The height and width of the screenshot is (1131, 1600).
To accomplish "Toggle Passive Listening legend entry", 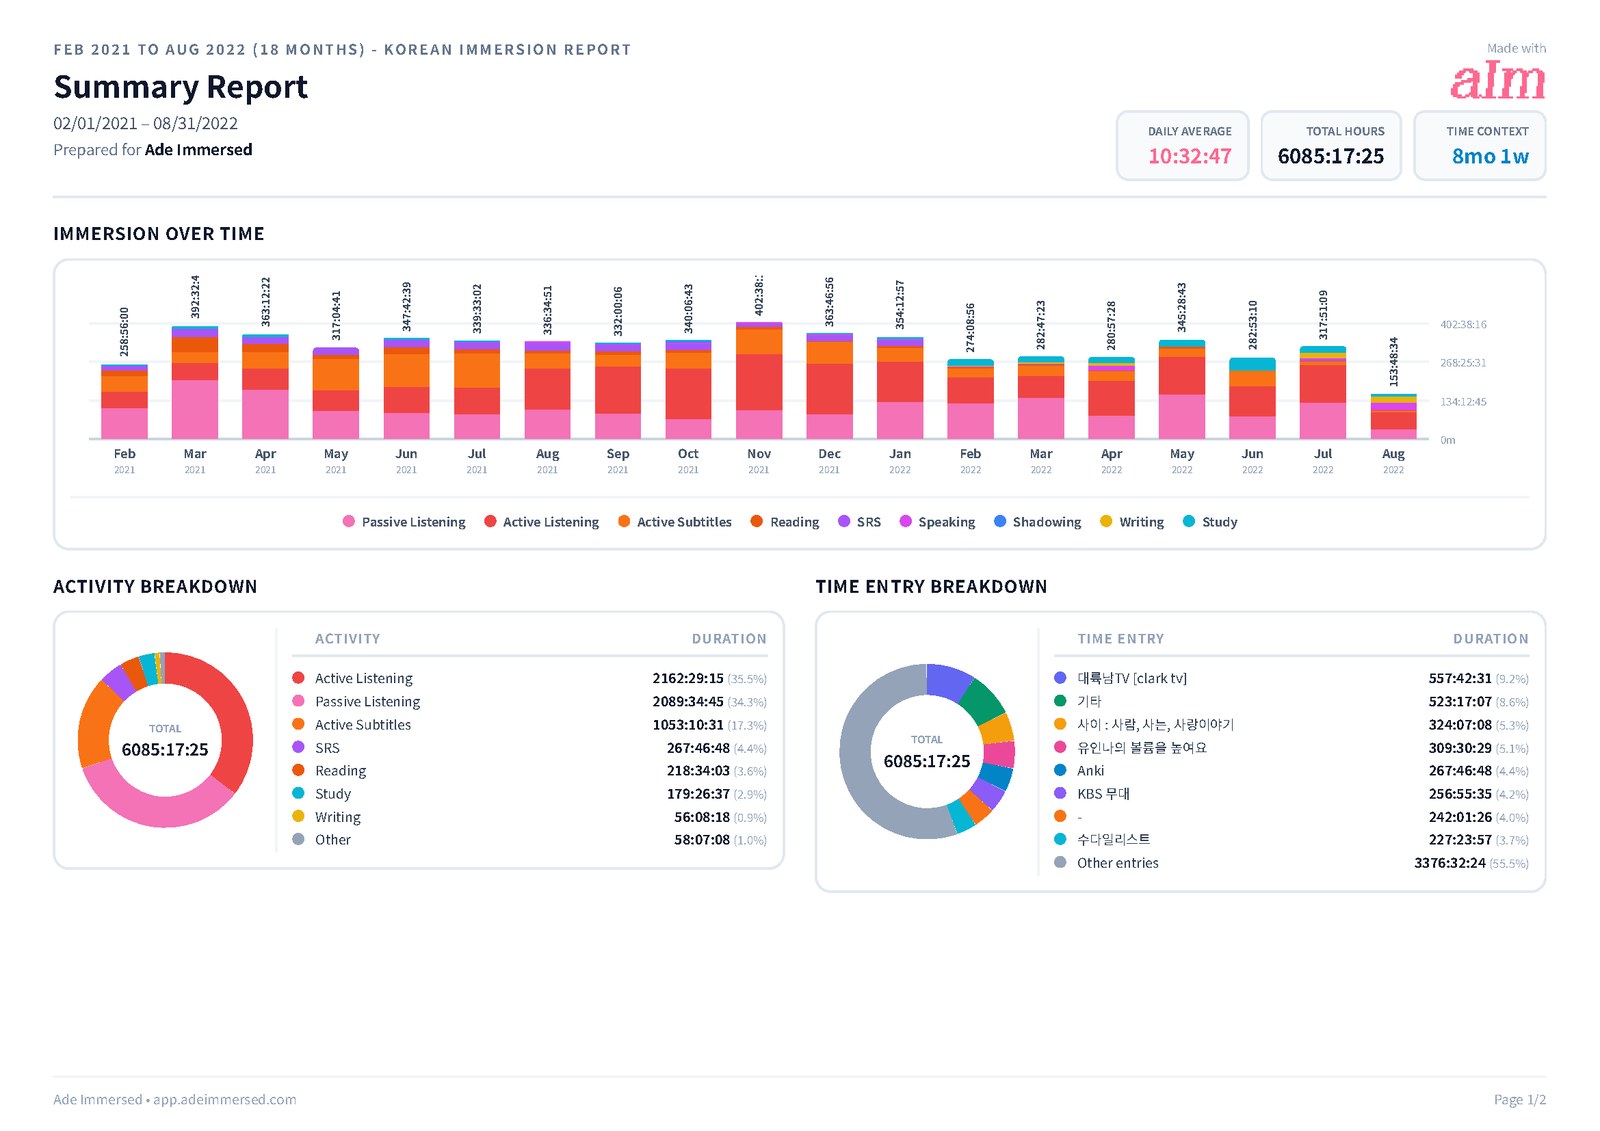I will 404,522.
